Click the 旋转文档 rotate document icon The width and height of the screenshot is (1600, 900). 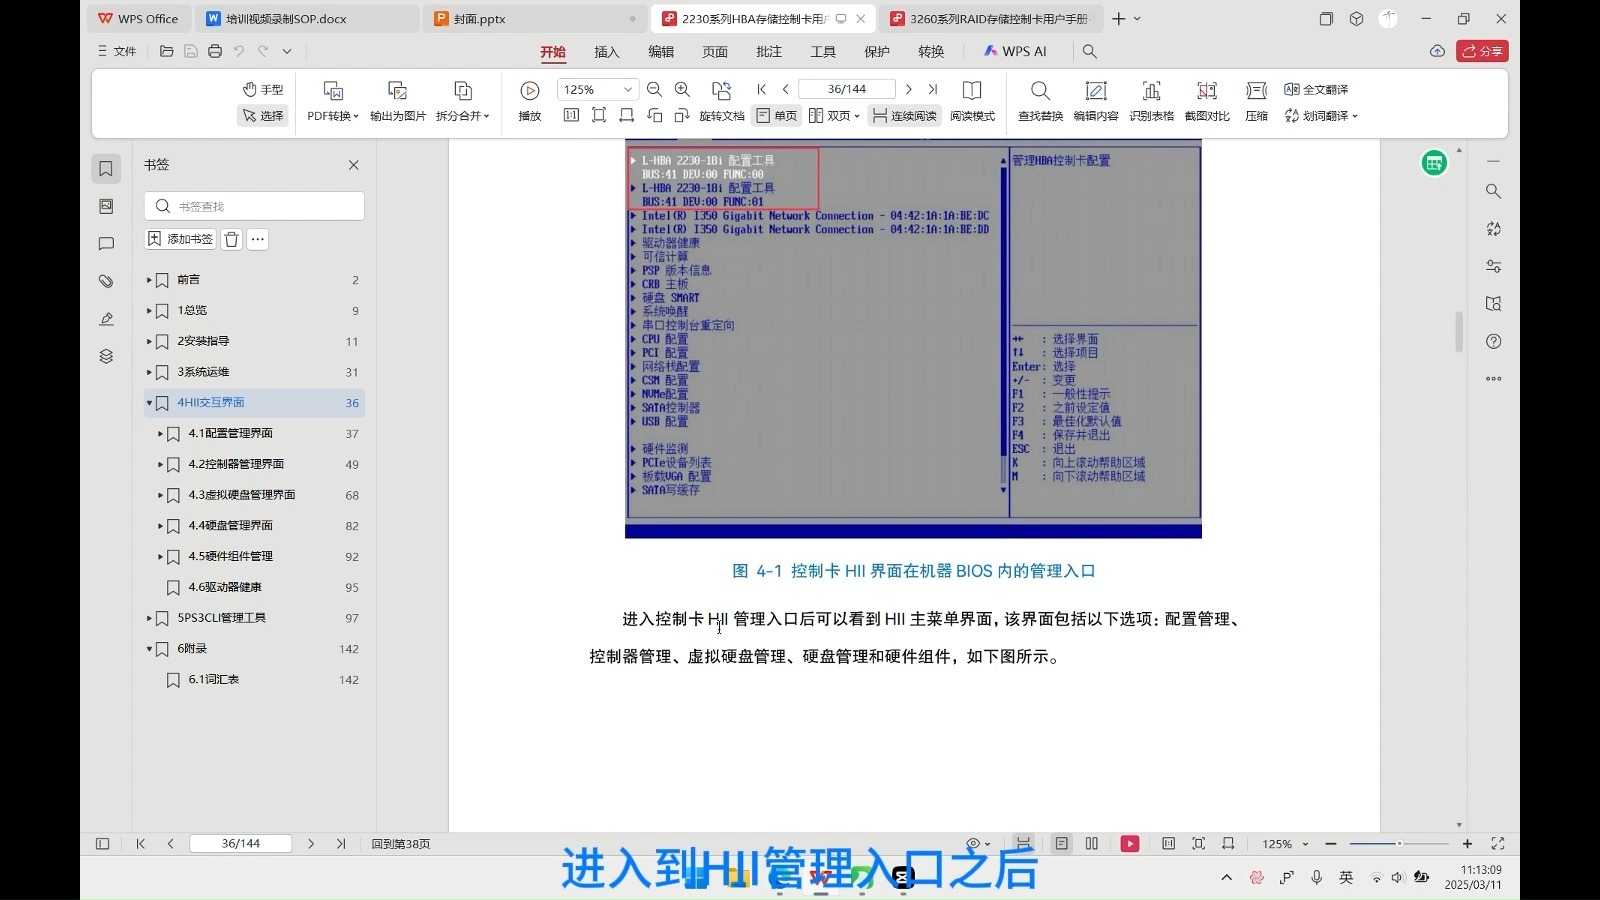pos(722,90)
